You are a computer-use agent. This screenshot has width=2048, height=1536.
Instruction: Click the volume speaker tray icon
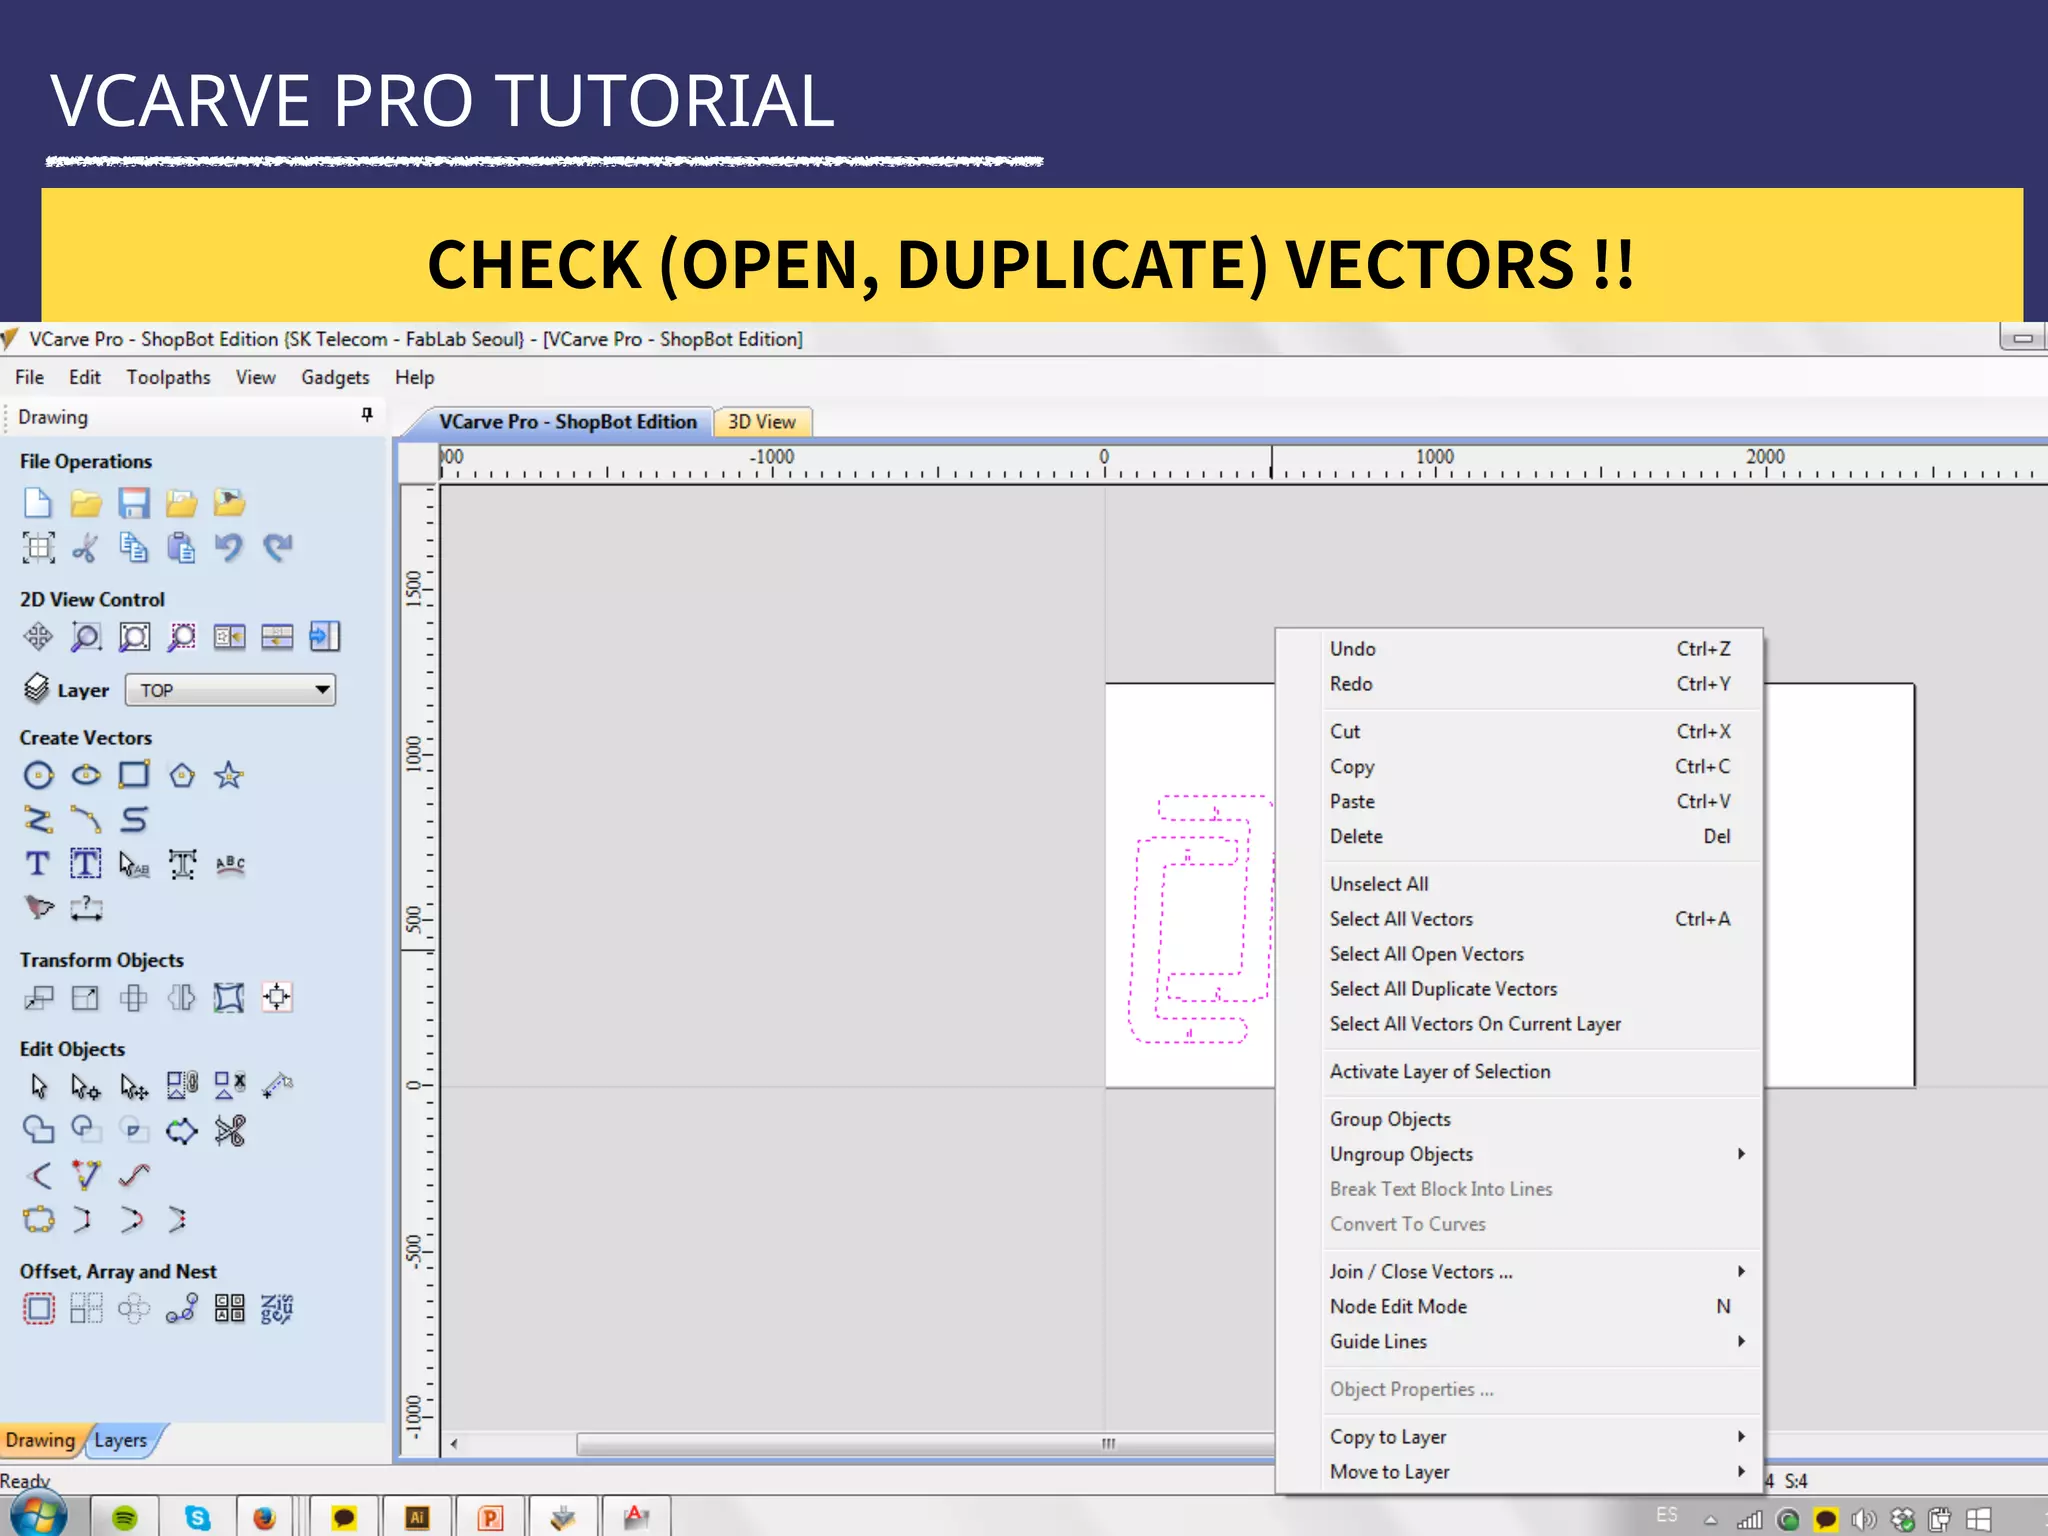[x=1863, y=1520]
